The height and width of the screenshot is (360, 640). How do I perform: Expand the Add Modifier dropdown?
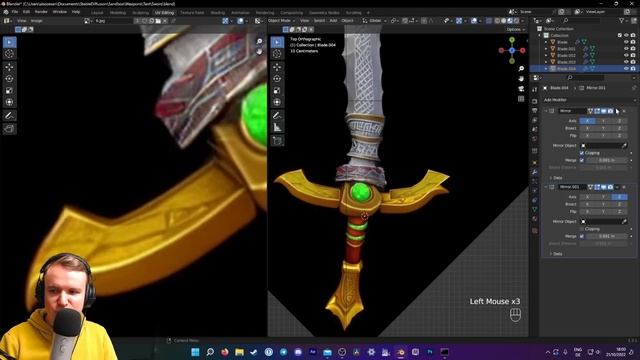point(589,100)
